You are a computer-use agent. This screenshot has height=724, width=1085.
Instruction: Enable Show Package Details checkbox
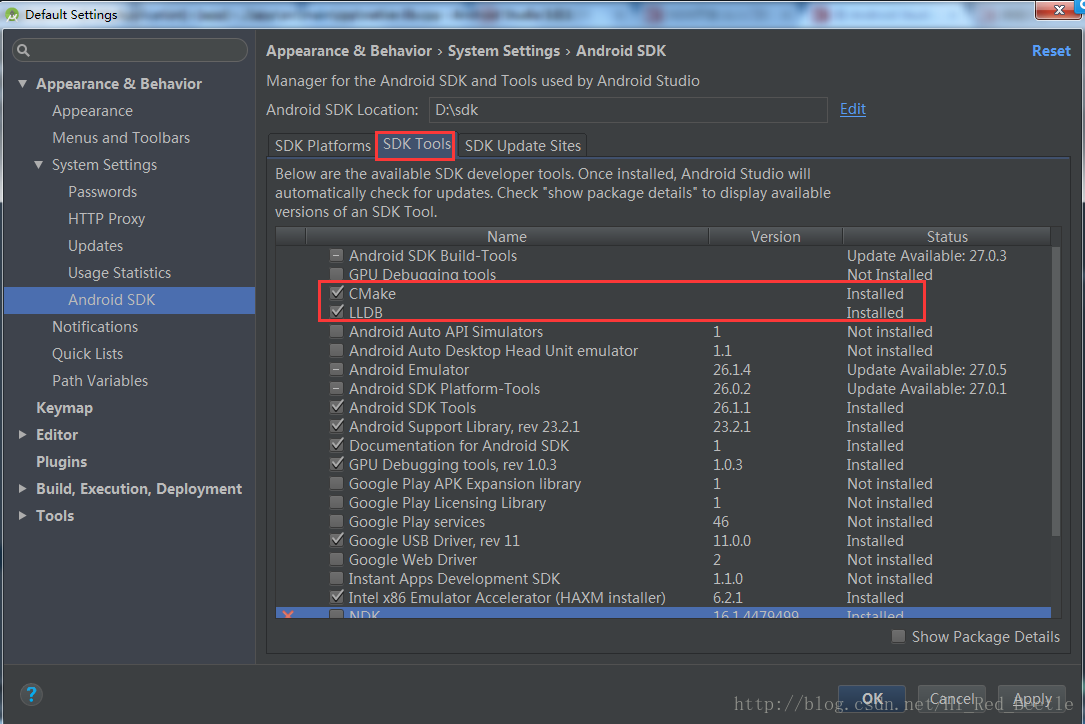tap(898, 636)
